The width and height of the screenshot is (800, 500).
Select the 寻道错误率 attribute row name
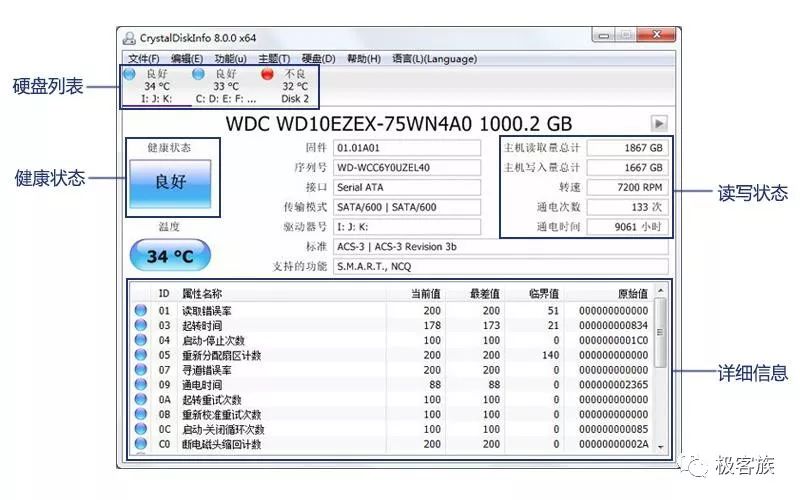(x=207, y=370)
